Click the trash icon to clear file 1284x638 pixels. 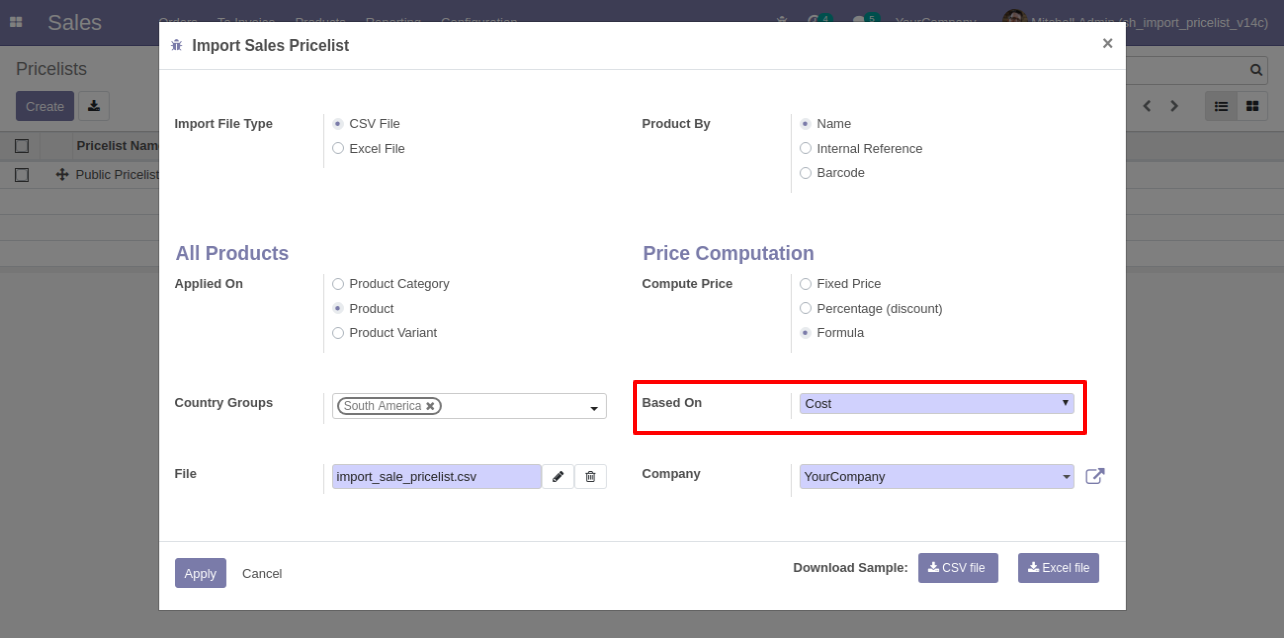[x=590, y=477]
